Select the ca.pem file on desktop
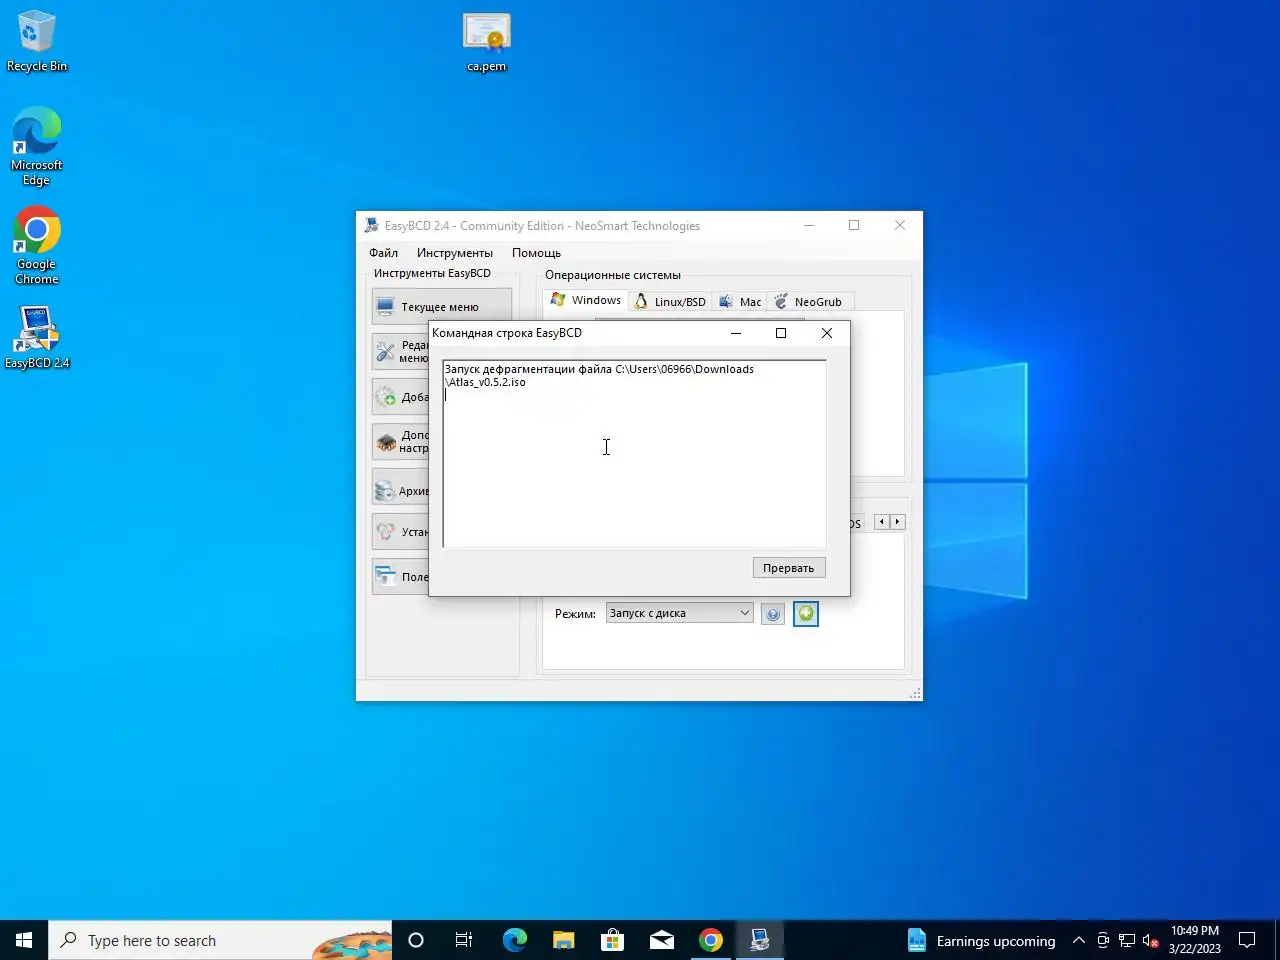Screen dimensions: 1280x960 click(487, 41)
